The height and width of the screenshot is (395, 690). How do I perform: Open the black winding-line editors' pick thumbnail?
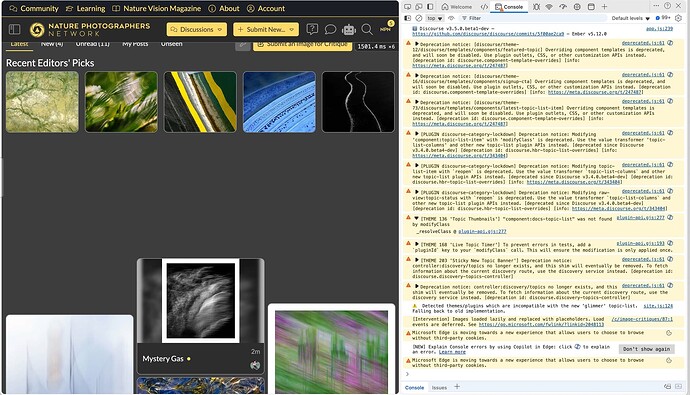tap(358, 102)
